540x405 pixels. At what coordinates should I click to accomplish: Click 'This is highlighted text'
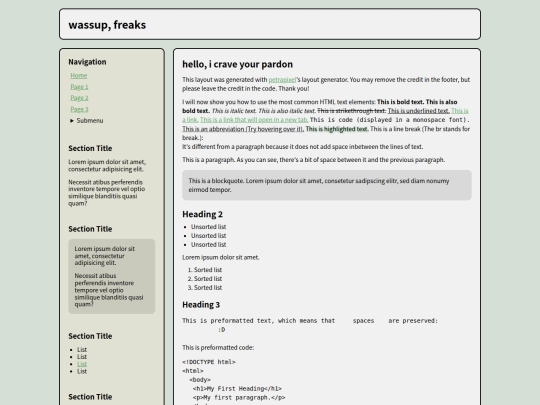337,129
